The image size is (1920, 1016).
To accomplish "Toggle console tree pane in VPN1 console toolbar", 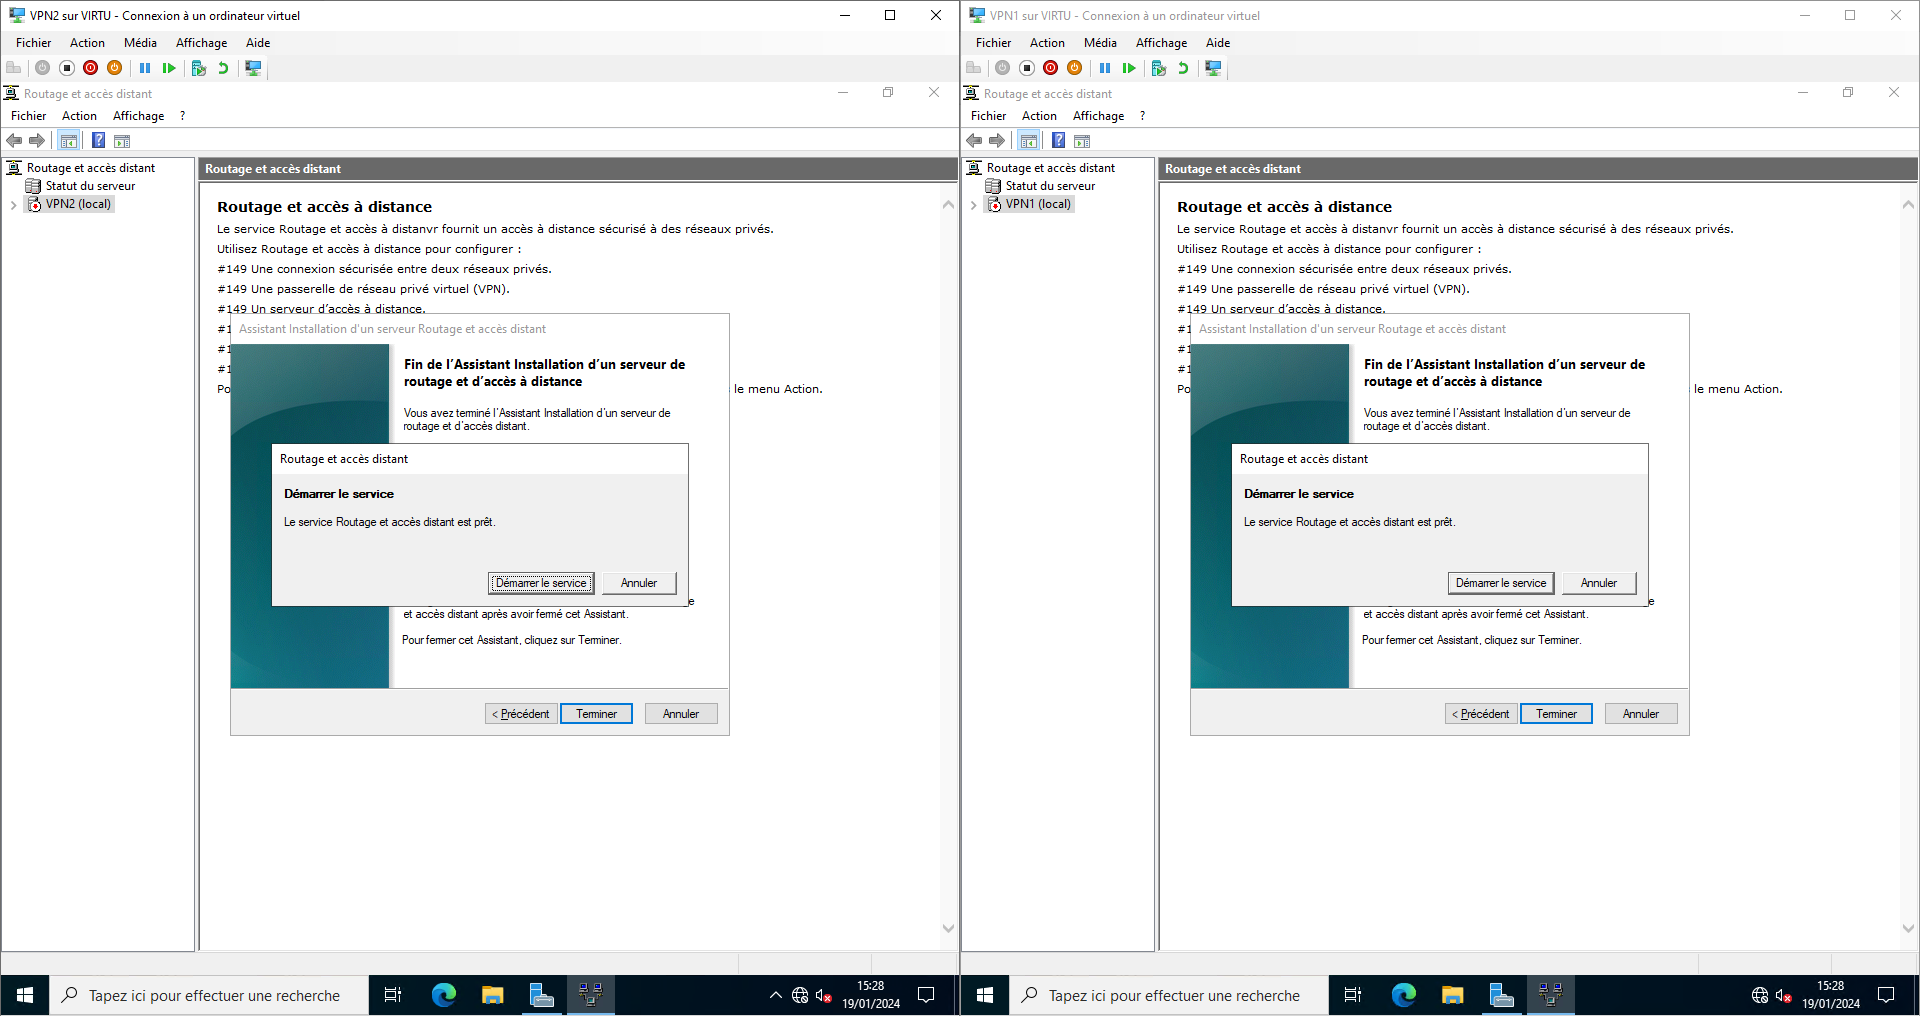I will tap(1028, 141).
